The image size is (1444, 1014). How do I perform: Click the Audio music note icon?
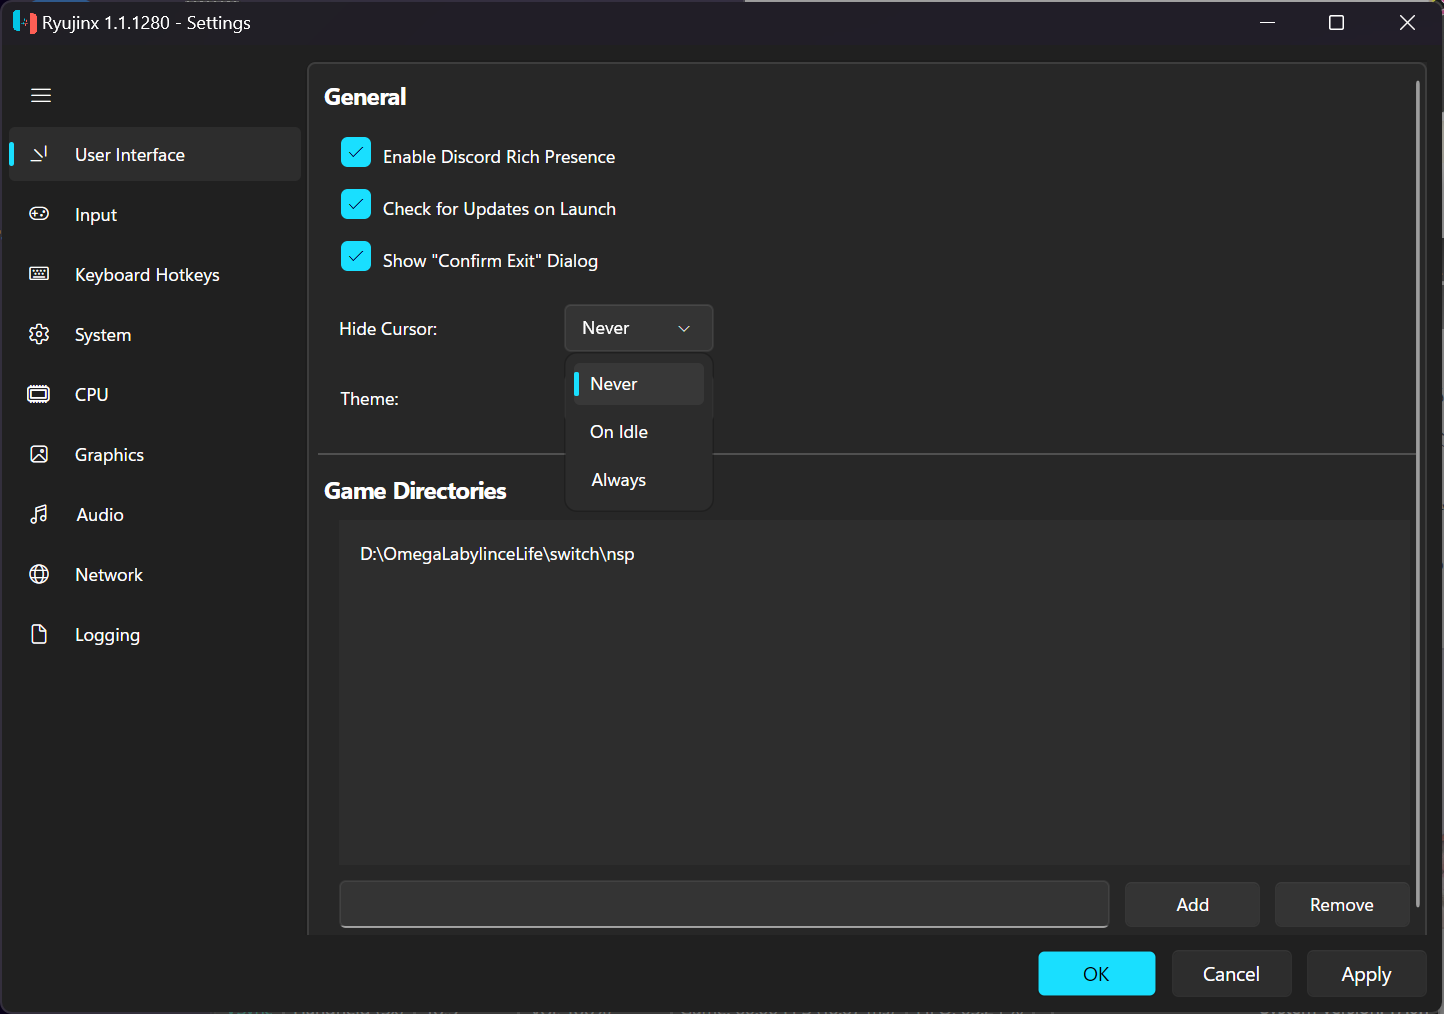[x=39, y=514]
